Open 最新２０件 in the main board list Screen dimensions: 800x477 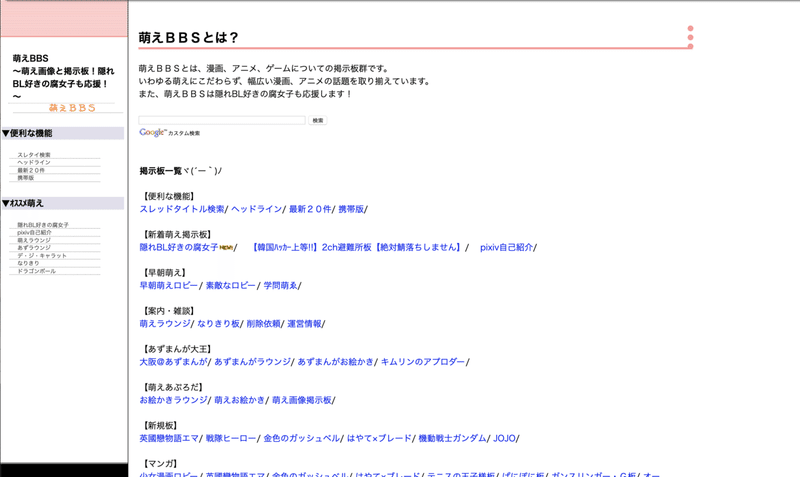[x=310, y=209]
